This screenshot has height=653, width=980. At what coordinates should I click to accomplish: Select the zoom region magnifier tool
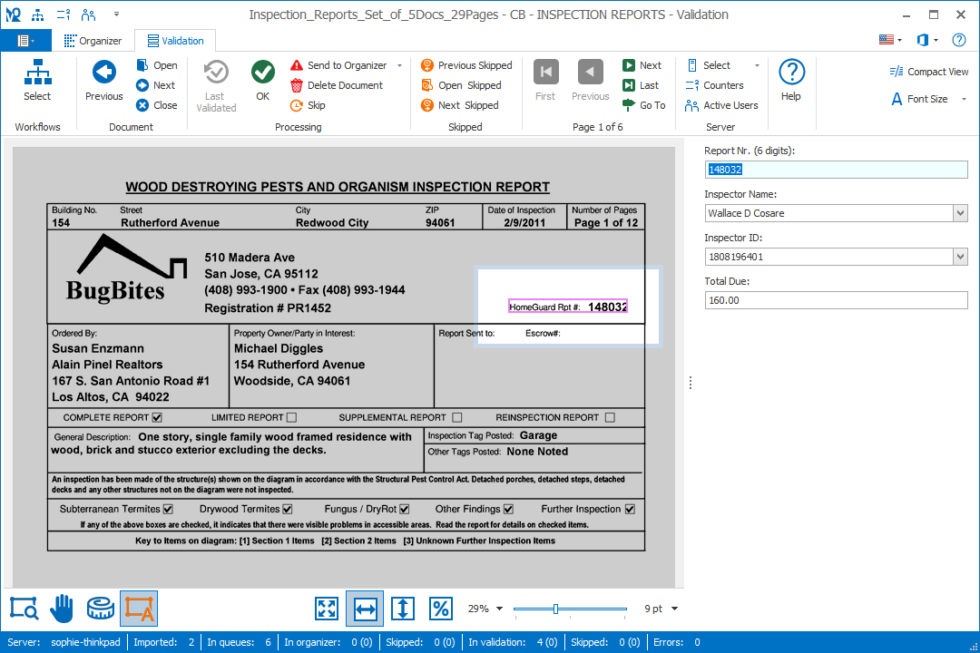(x=24, y=608)
